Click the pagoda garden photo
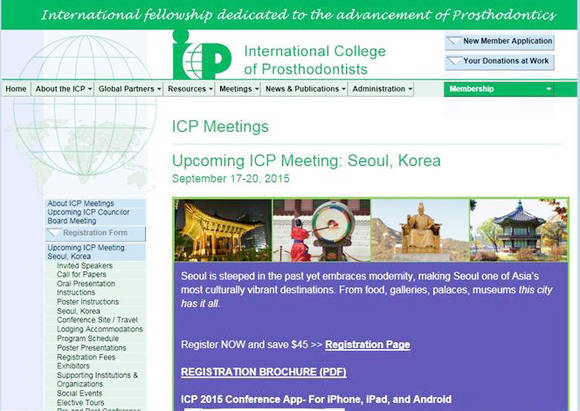Image resolution: width=580 pixels, height=411 pixels. pos(519,230)
